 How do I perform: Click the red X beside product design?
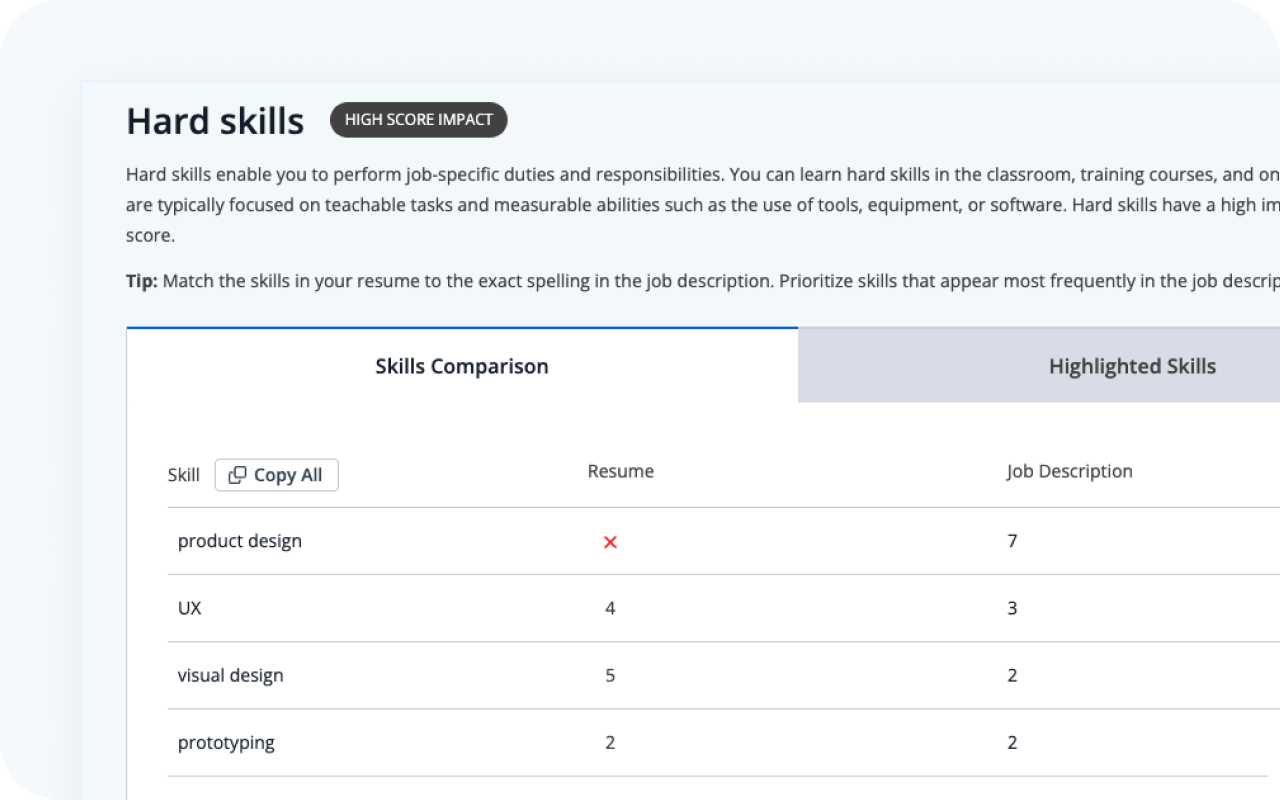[x=610, y=541]
